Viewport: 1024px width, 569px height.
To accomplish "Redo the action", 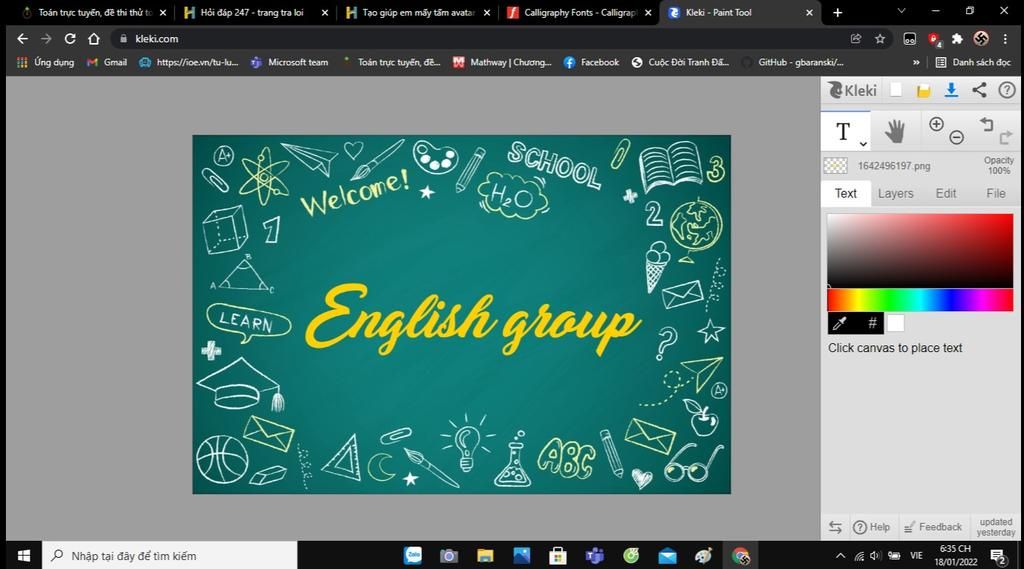I will point(1006,137).
